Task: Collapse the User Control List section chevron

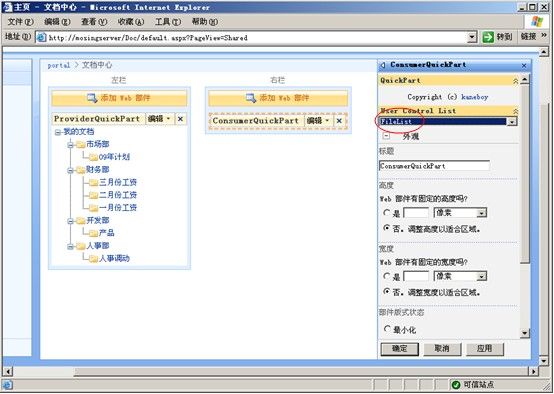Action: point(515,111)
